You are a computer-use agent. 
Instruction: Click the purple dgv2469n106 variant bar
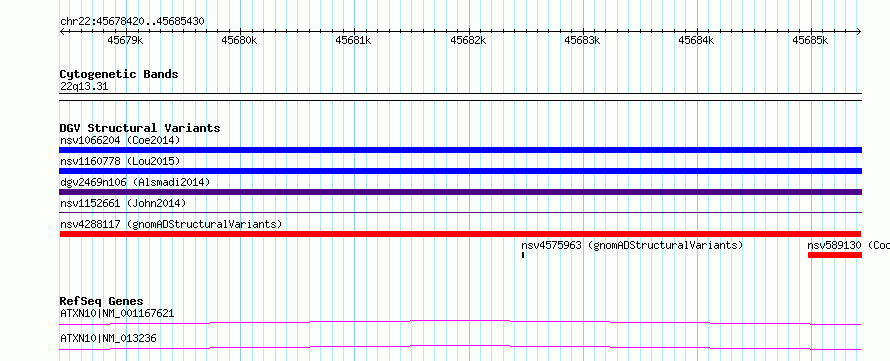pyautogui.click(x=460, y=192)
